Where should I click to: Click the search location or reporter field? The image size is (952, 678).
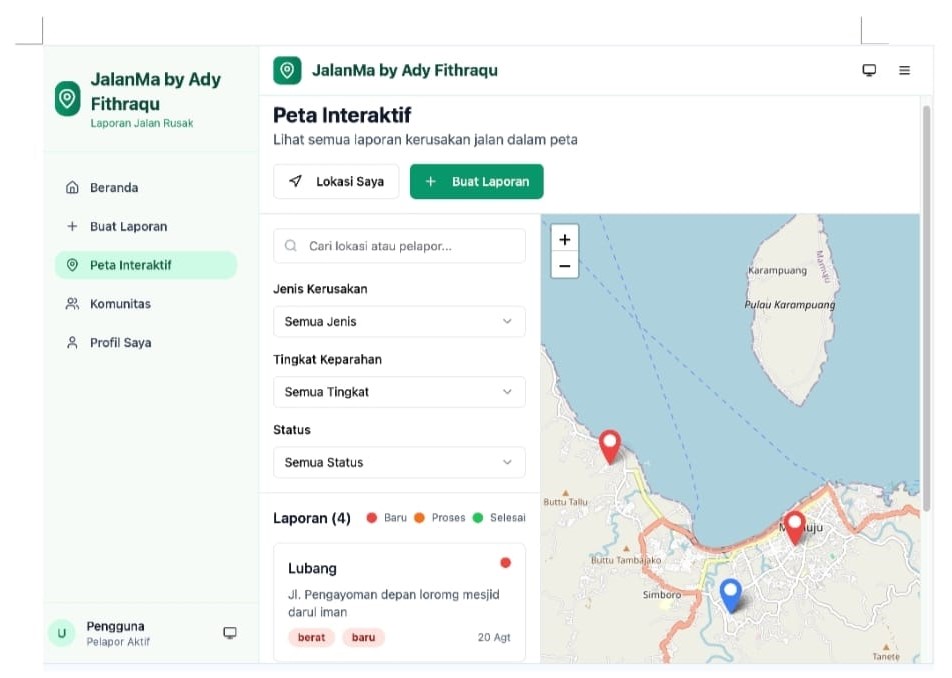tap(399, 246)
